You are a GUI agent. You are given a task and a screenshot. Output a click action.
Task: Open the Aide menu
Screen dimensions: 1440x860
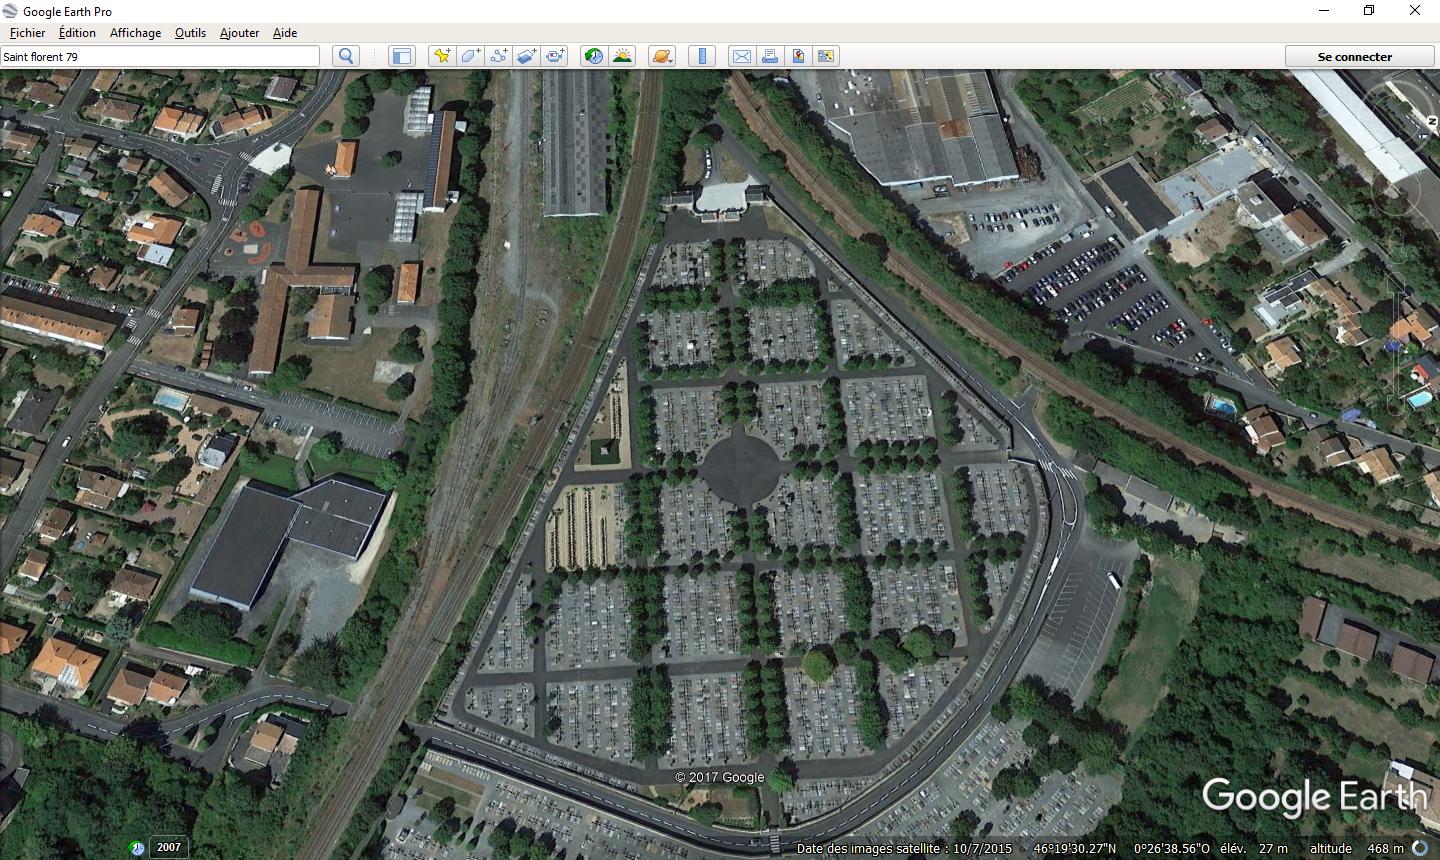tap(285, 32)
